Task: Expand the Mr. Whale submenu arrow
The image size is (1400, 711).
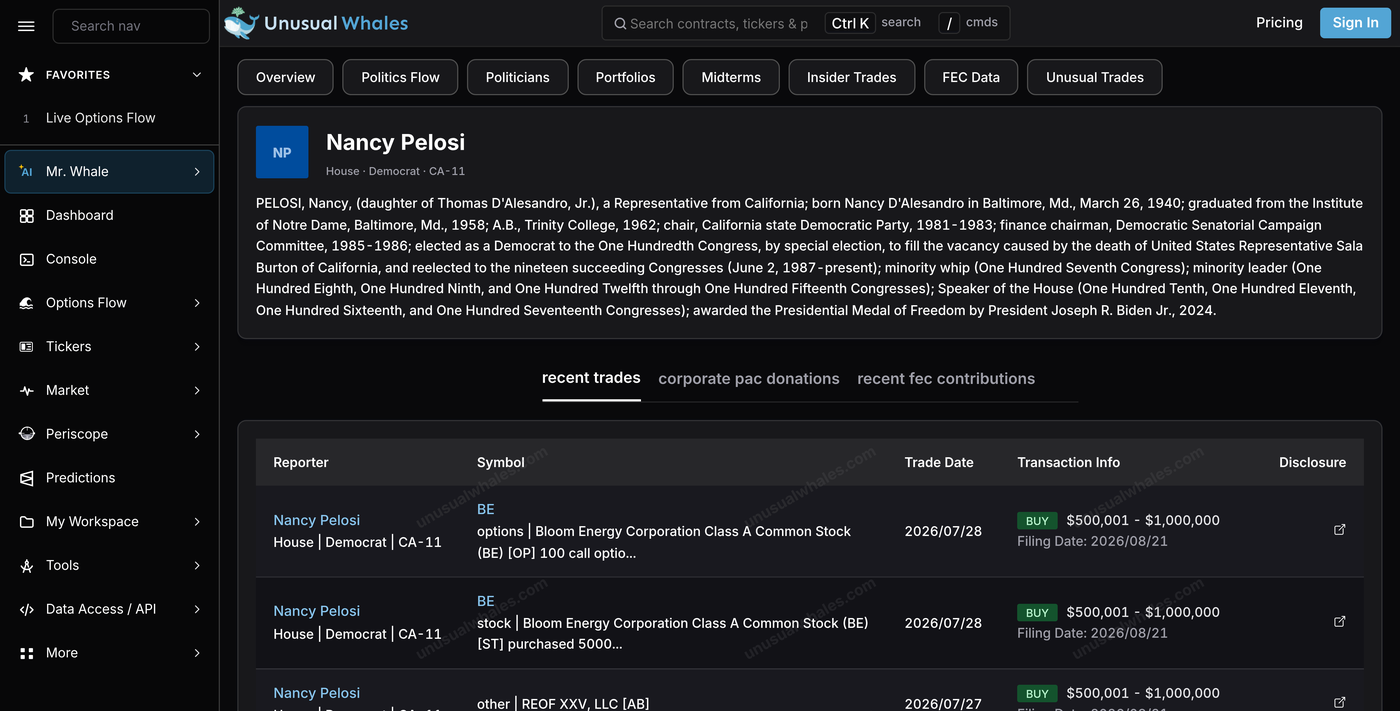Action: click(x=197, y=172)
